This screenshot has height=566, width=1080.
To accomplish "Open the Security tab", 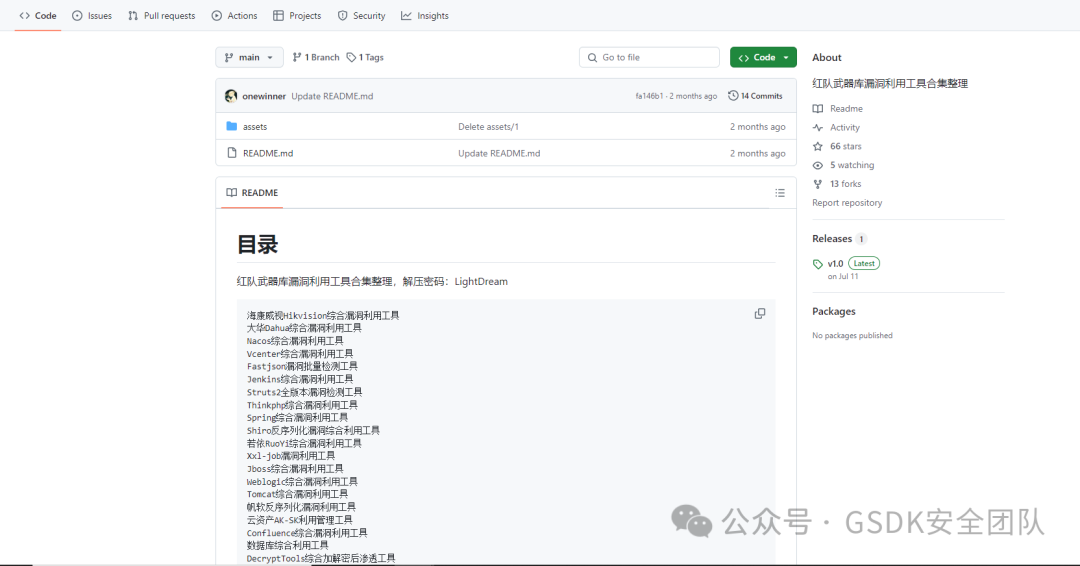I will coord(362,16).
